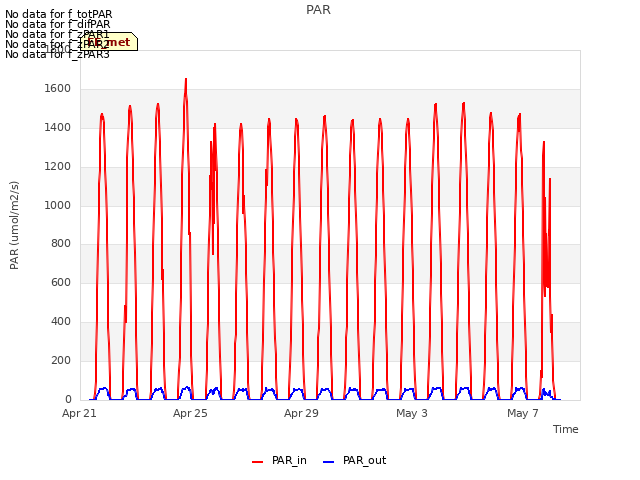The width and height of the screenshot is (640, 480).
Task: Click the PAR chart title
Action: point(318,10)
